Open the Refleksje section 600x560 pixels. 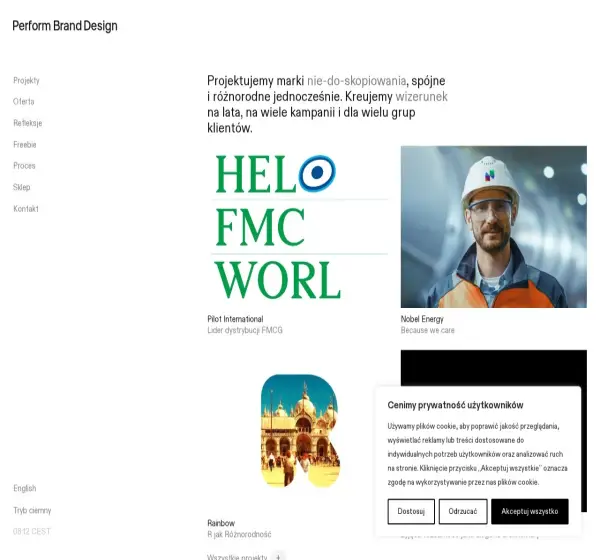point(28,123)
